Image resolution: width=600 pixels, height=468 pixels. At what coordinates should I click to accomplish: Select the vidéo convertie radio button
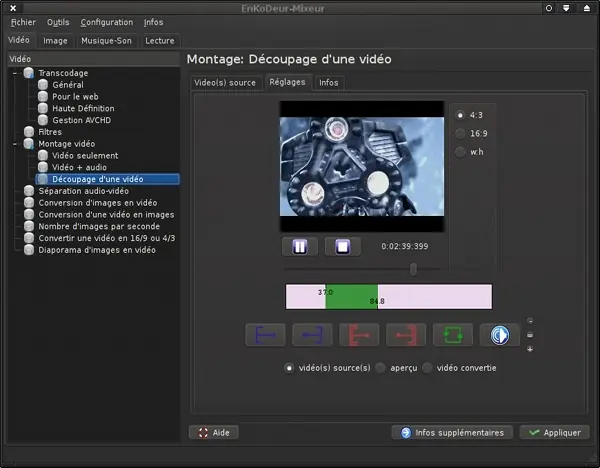click(x=428, y=368)
